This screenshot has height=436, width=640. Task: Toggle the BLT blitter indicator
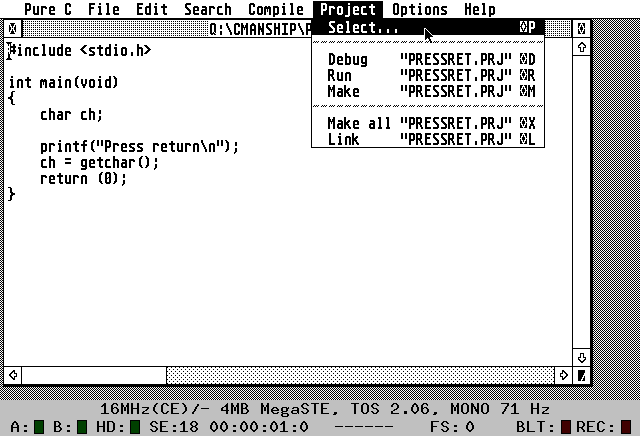[x=566, y=427]
